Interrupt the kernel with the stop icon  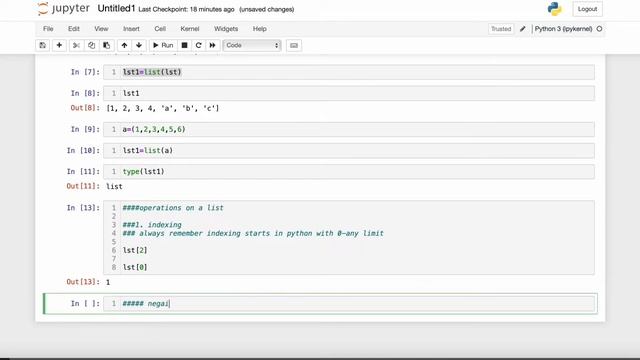(x=184, y=45)
